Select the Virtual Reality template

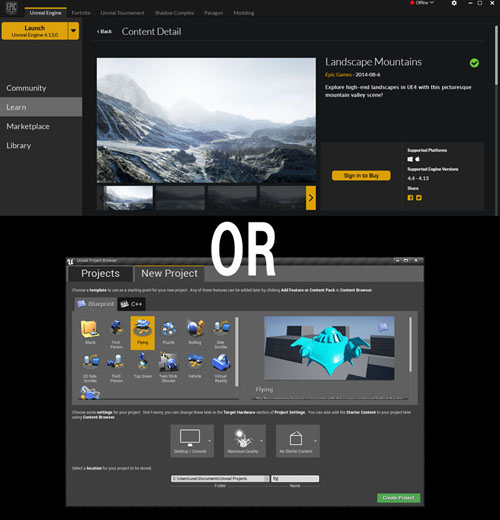221,368
